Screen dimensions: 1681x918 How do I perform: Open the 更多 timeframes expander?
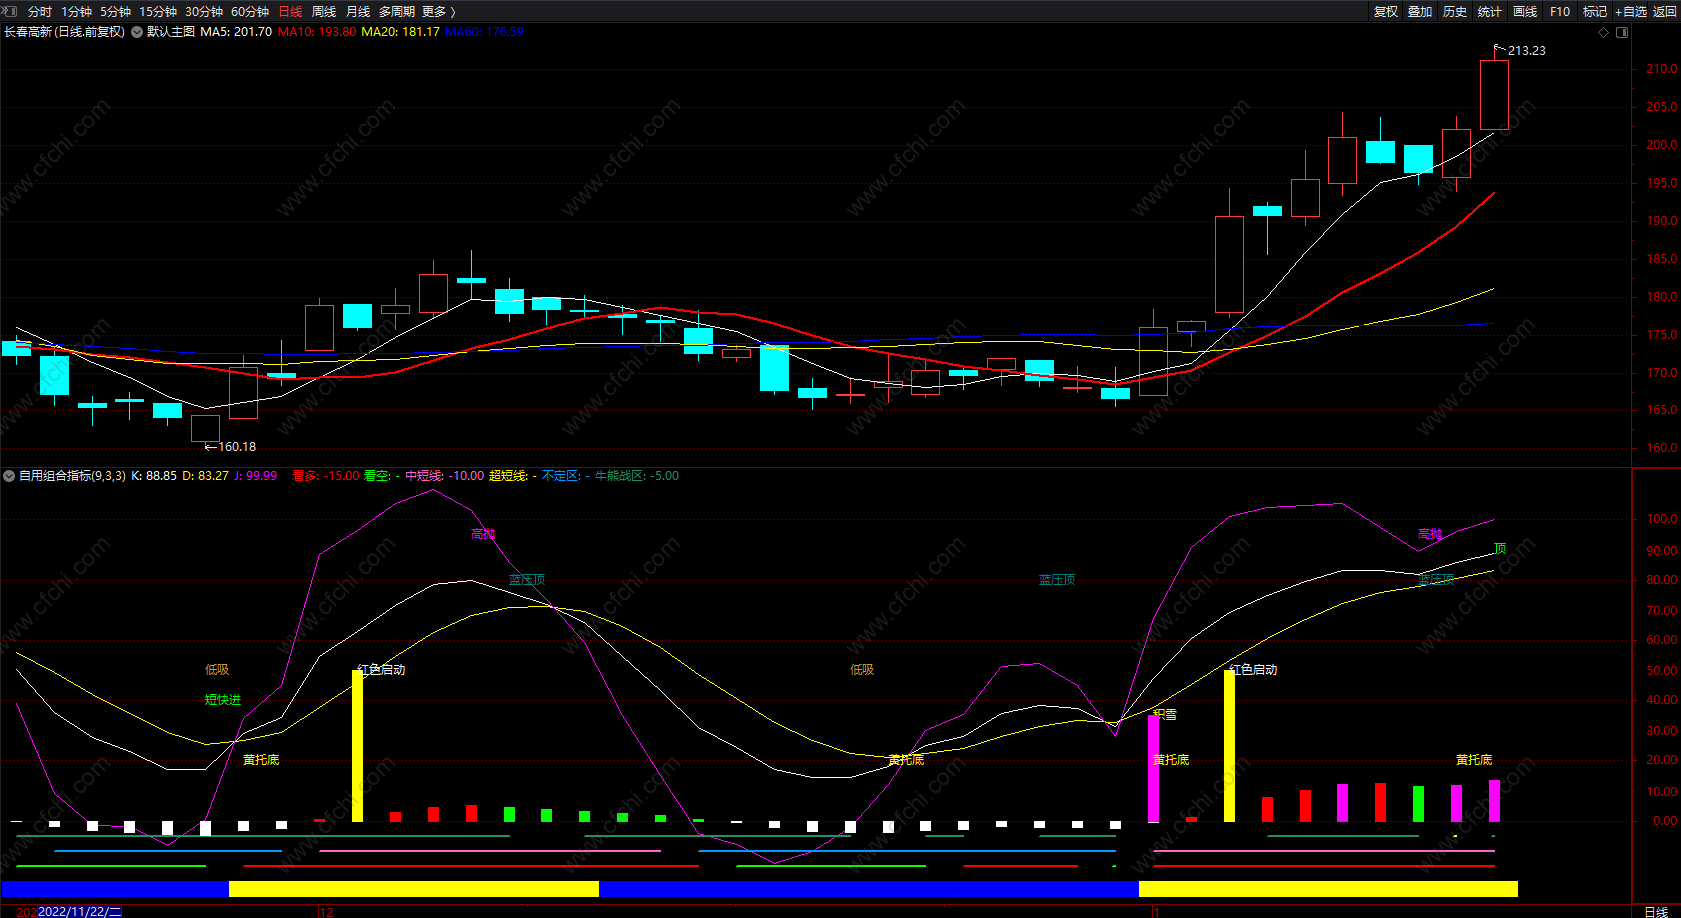point(438,11)
